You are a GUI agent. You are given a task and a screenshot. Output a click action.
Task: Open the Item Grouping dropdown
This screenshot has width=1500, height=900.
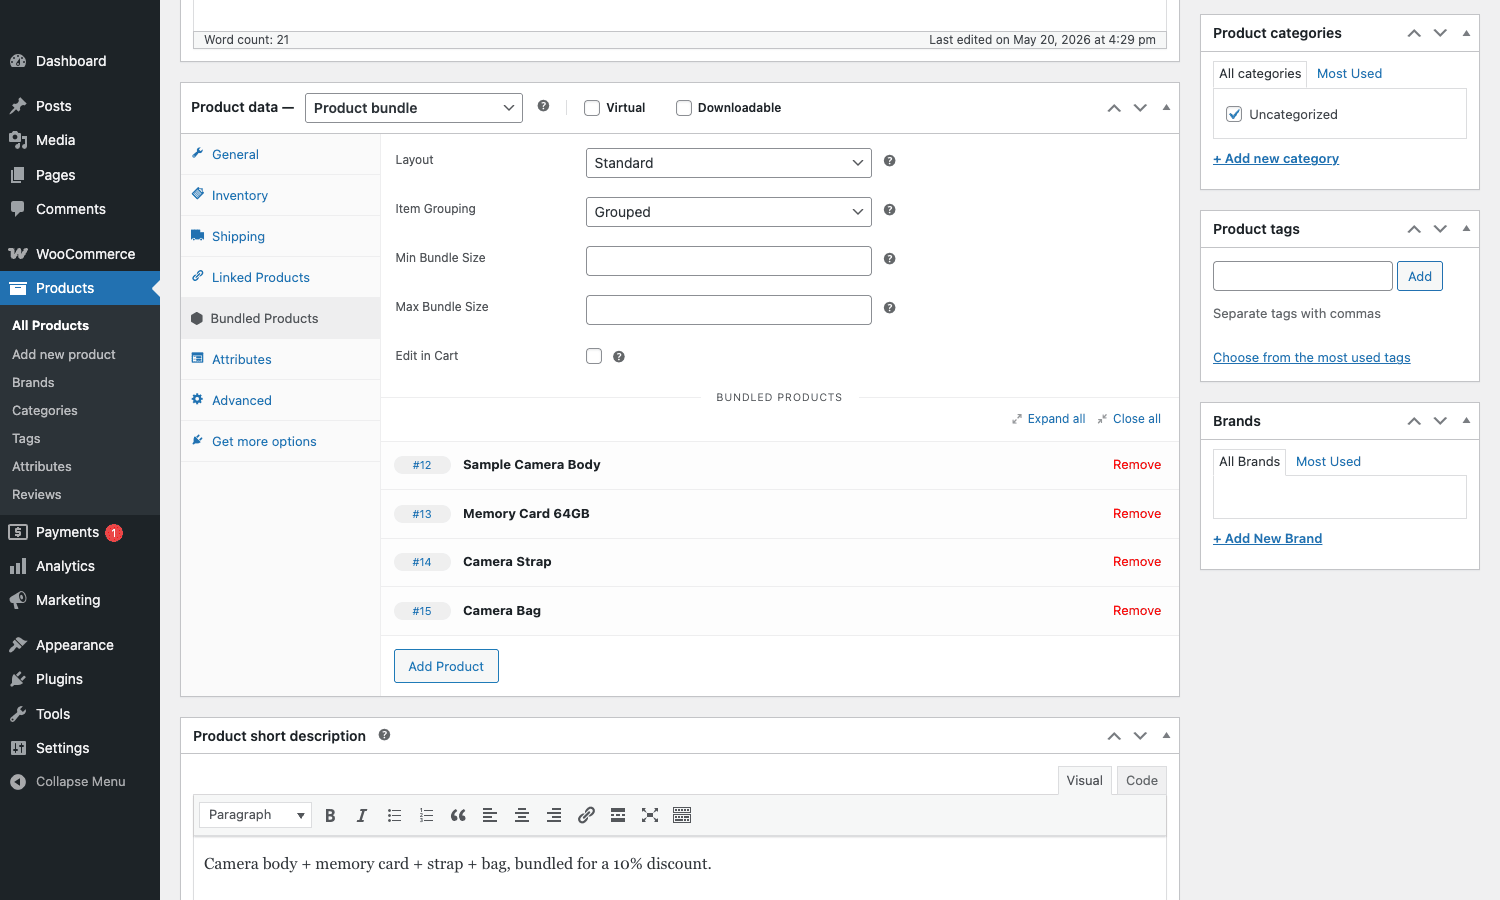click(x=728, y=212)
